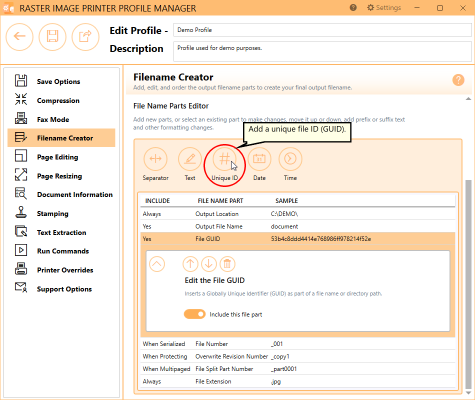The image size is (475, 400).
Task: Open Page Resizing section
Action: point(61,176)
